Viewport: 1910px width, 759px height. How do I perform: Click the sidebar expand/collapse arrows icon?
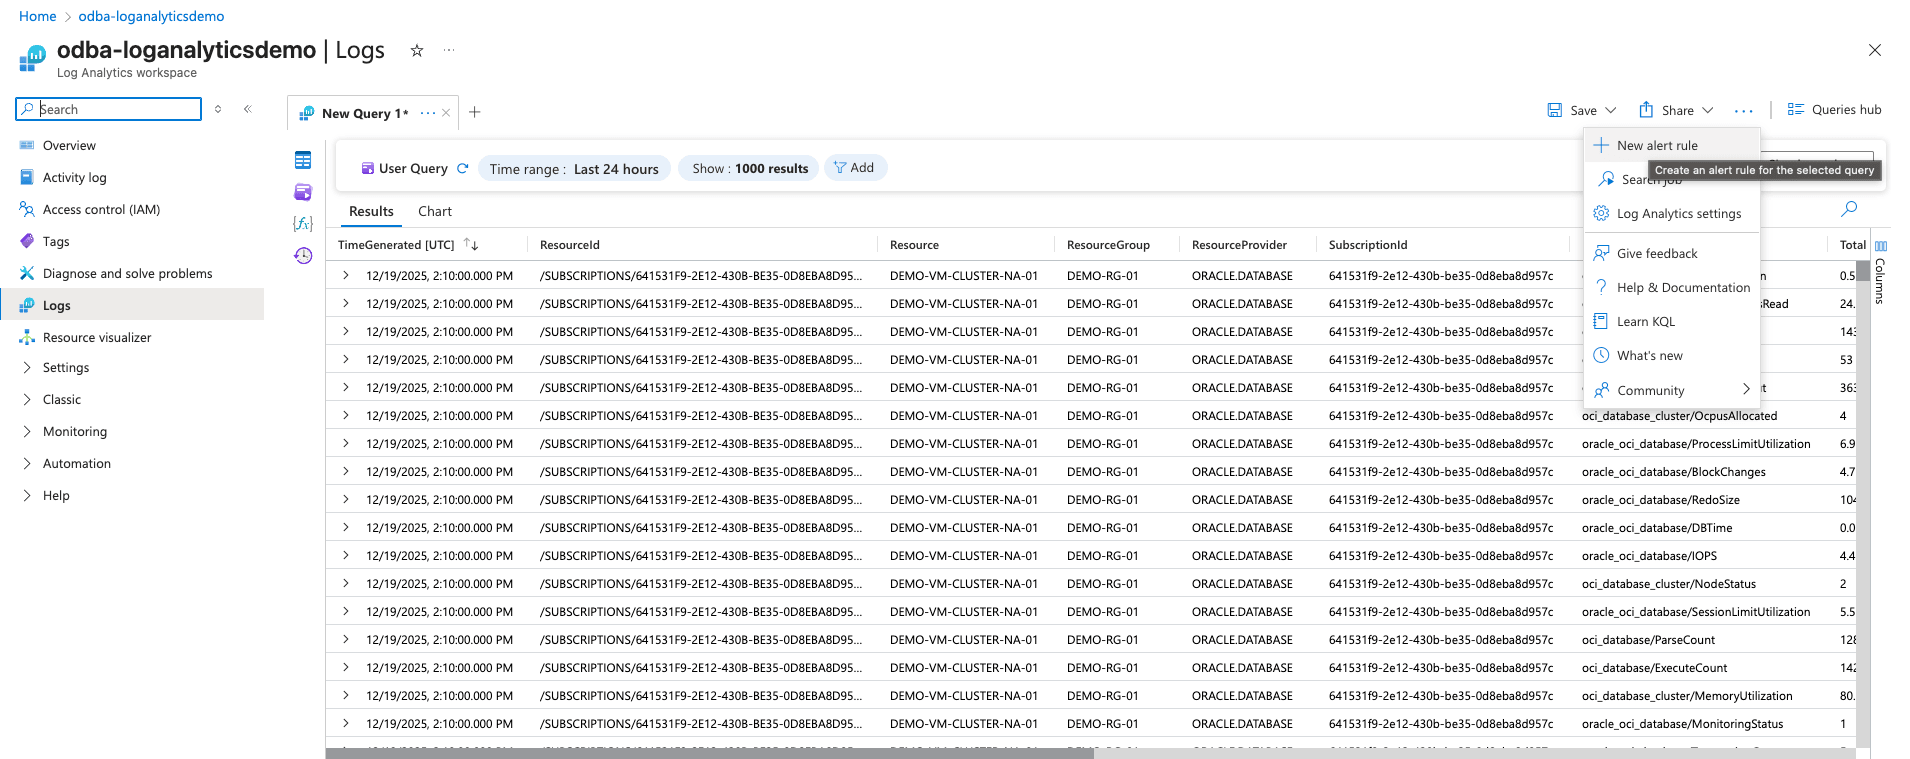pyautogui.click(x=218, y=109)
